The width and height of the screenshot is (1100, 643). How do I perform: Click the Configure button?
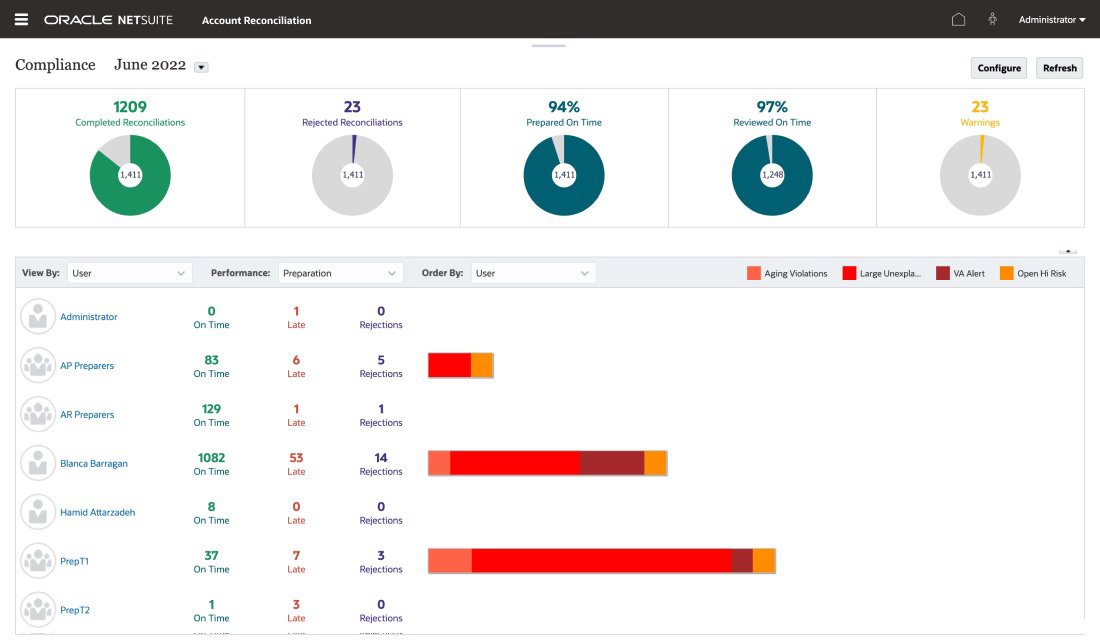(x=998, y=67)
